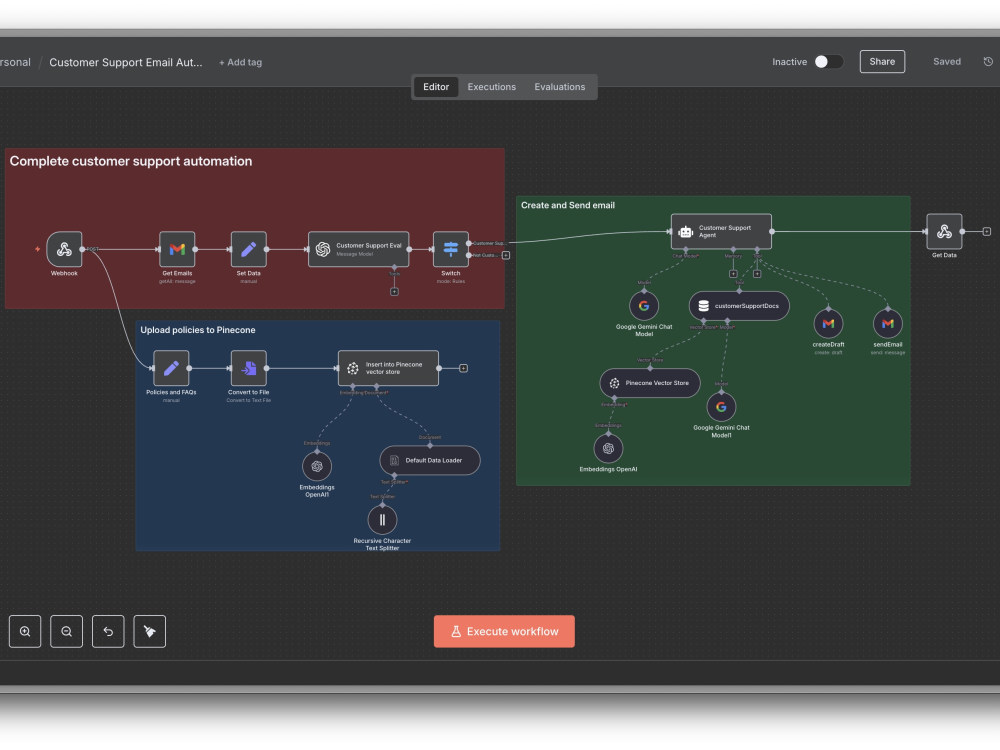Toggle the workflow Inactive switch
Image resolution: width=1000 pixels, height=750 pixels.
tap(829, 62)
